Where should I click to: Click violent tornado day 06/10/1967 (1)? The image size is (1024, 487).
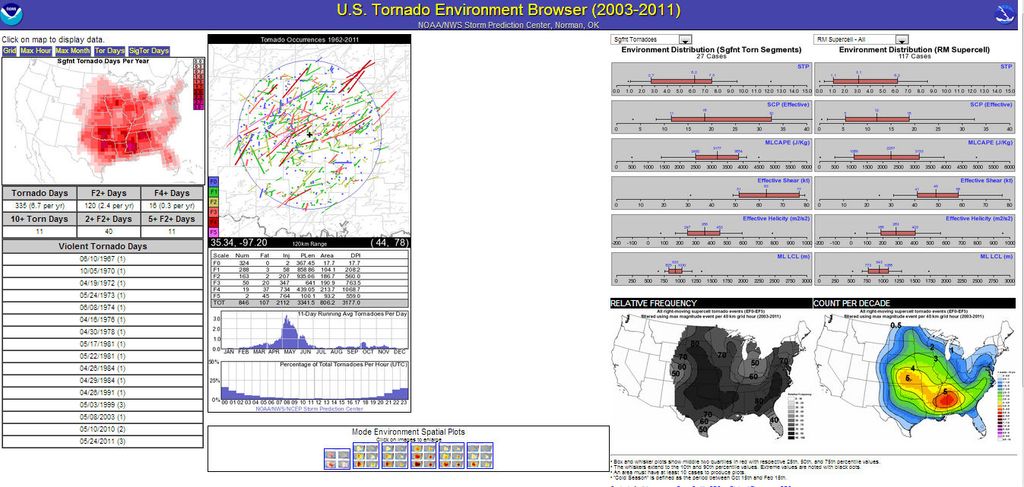[x=103, y=260]
